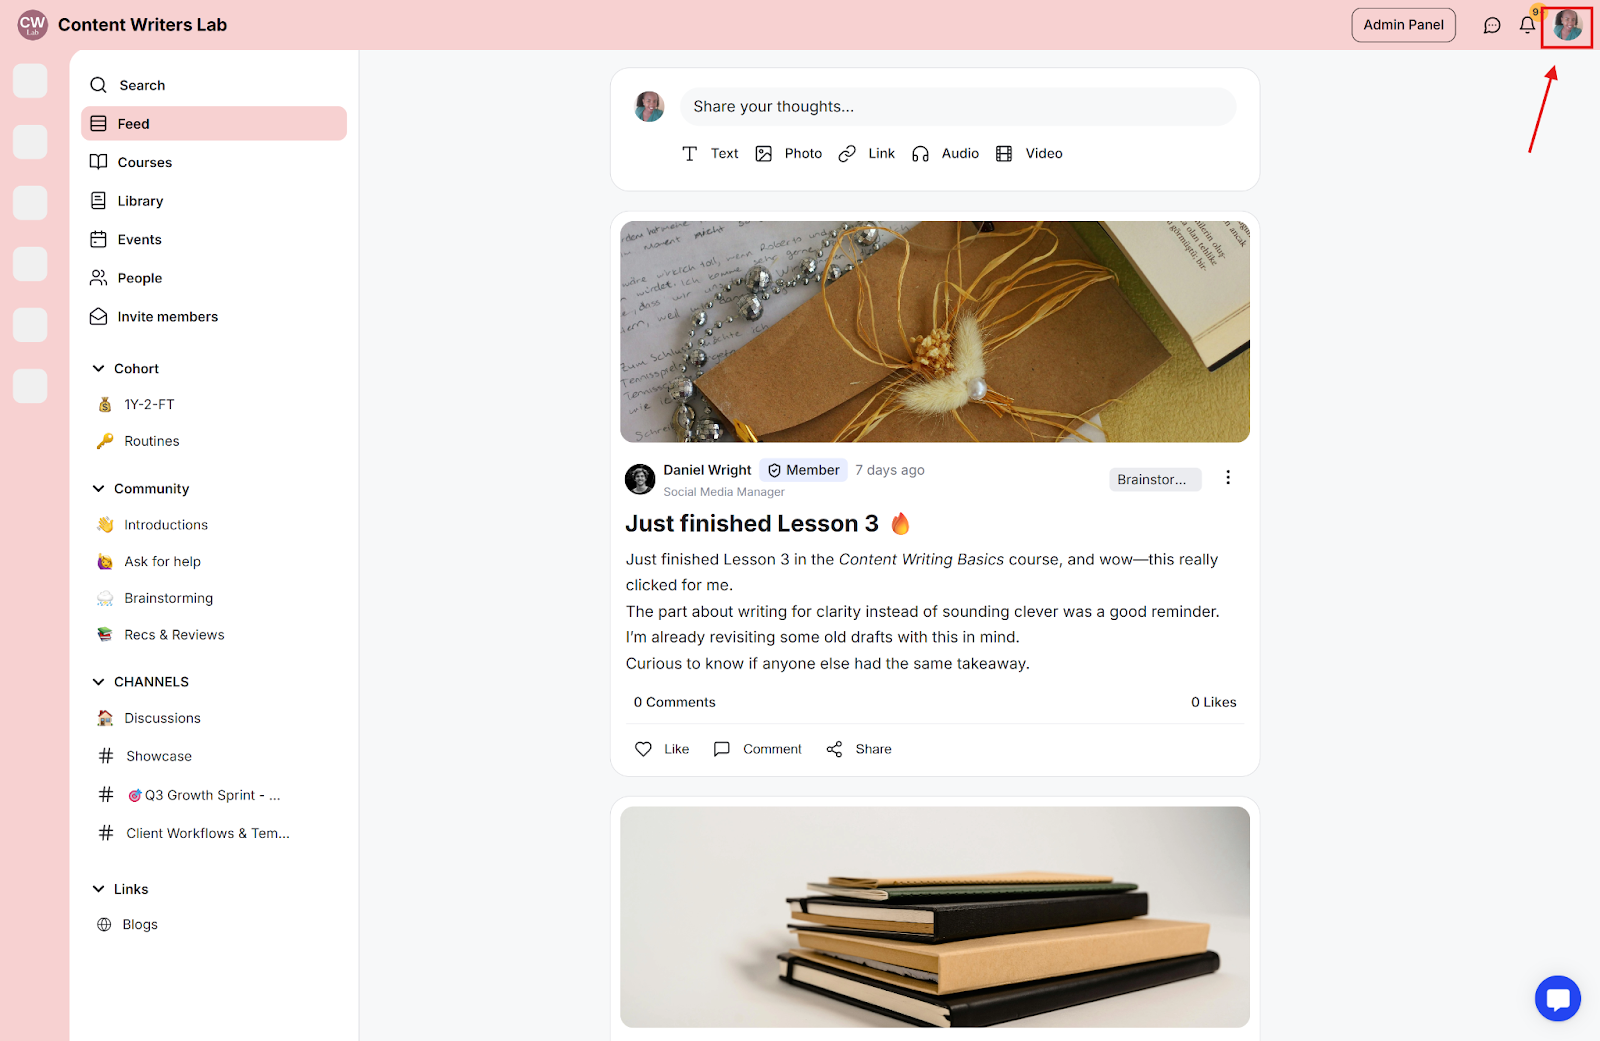
Task: Open the support chat bubble widget
Action: pyautogui.click(x=1558, y=998)
